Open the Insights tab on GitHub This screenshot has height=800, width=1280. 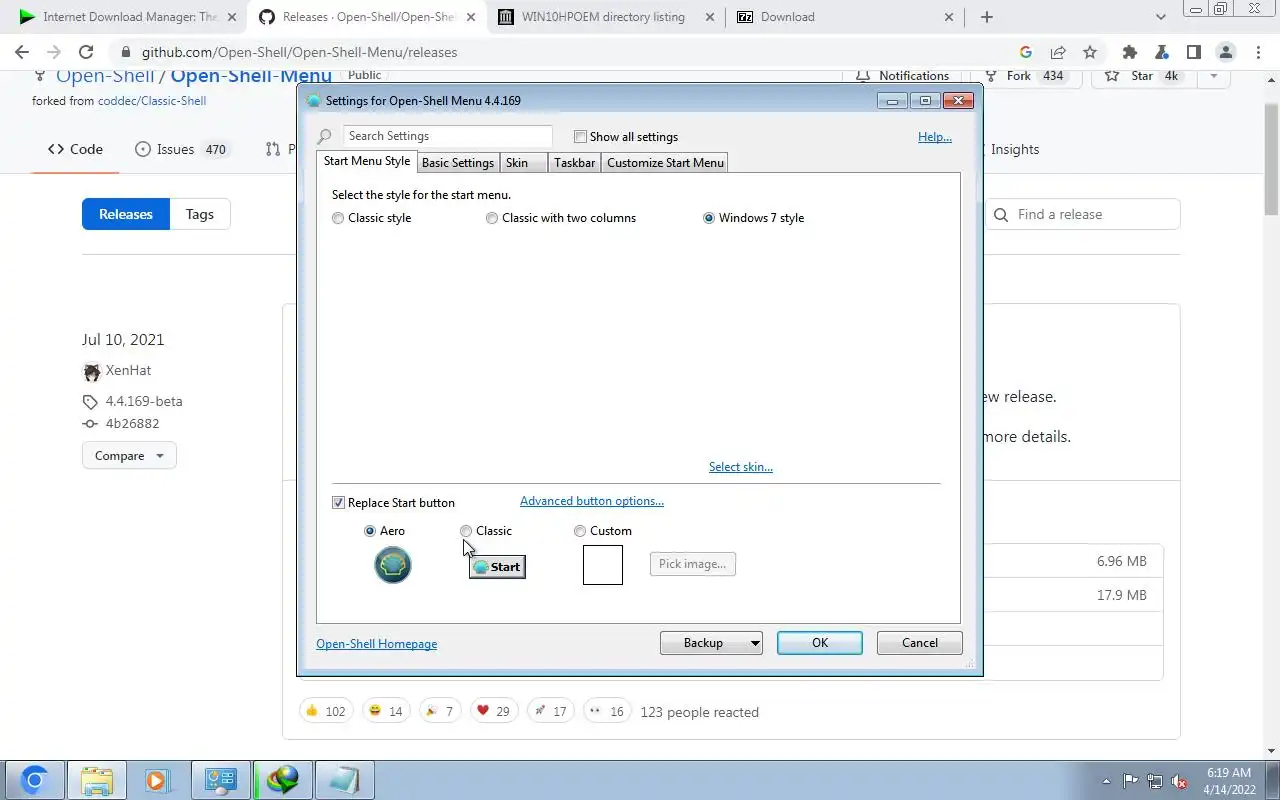click(x=1014, y=149)
